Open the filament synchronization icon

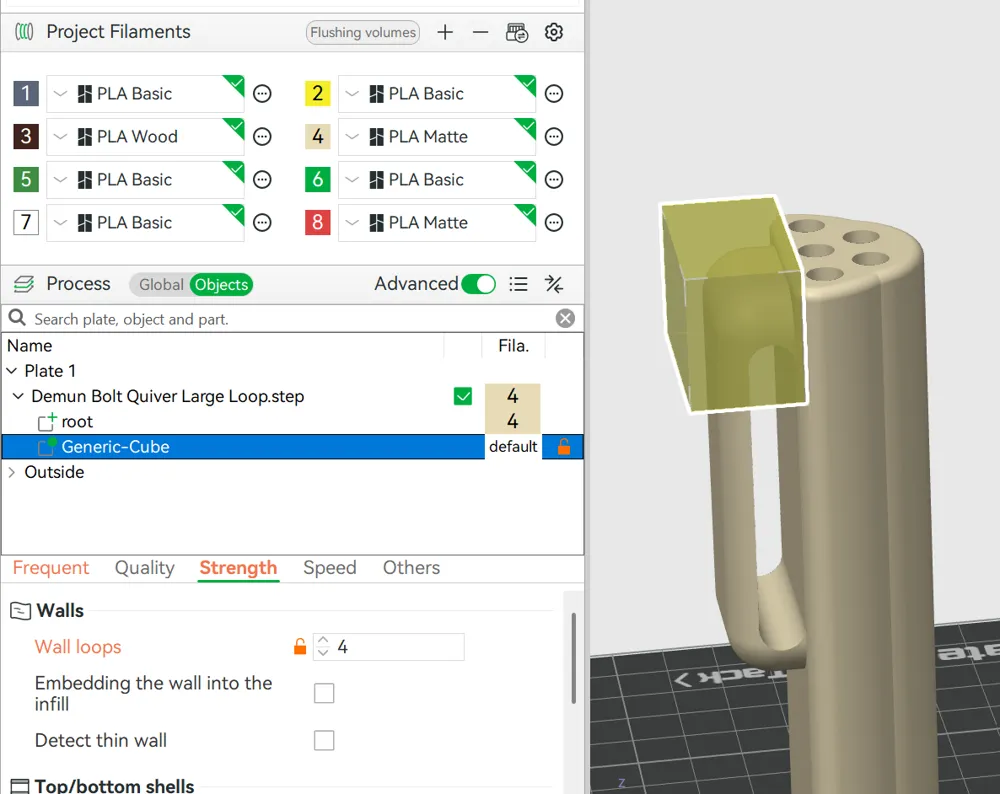(x=517, y=32)
